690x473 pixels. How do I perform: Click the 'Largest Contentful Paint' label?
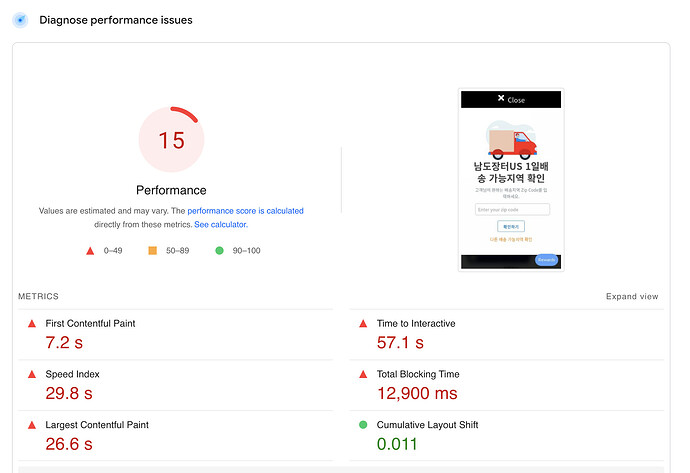pos(97,425)
